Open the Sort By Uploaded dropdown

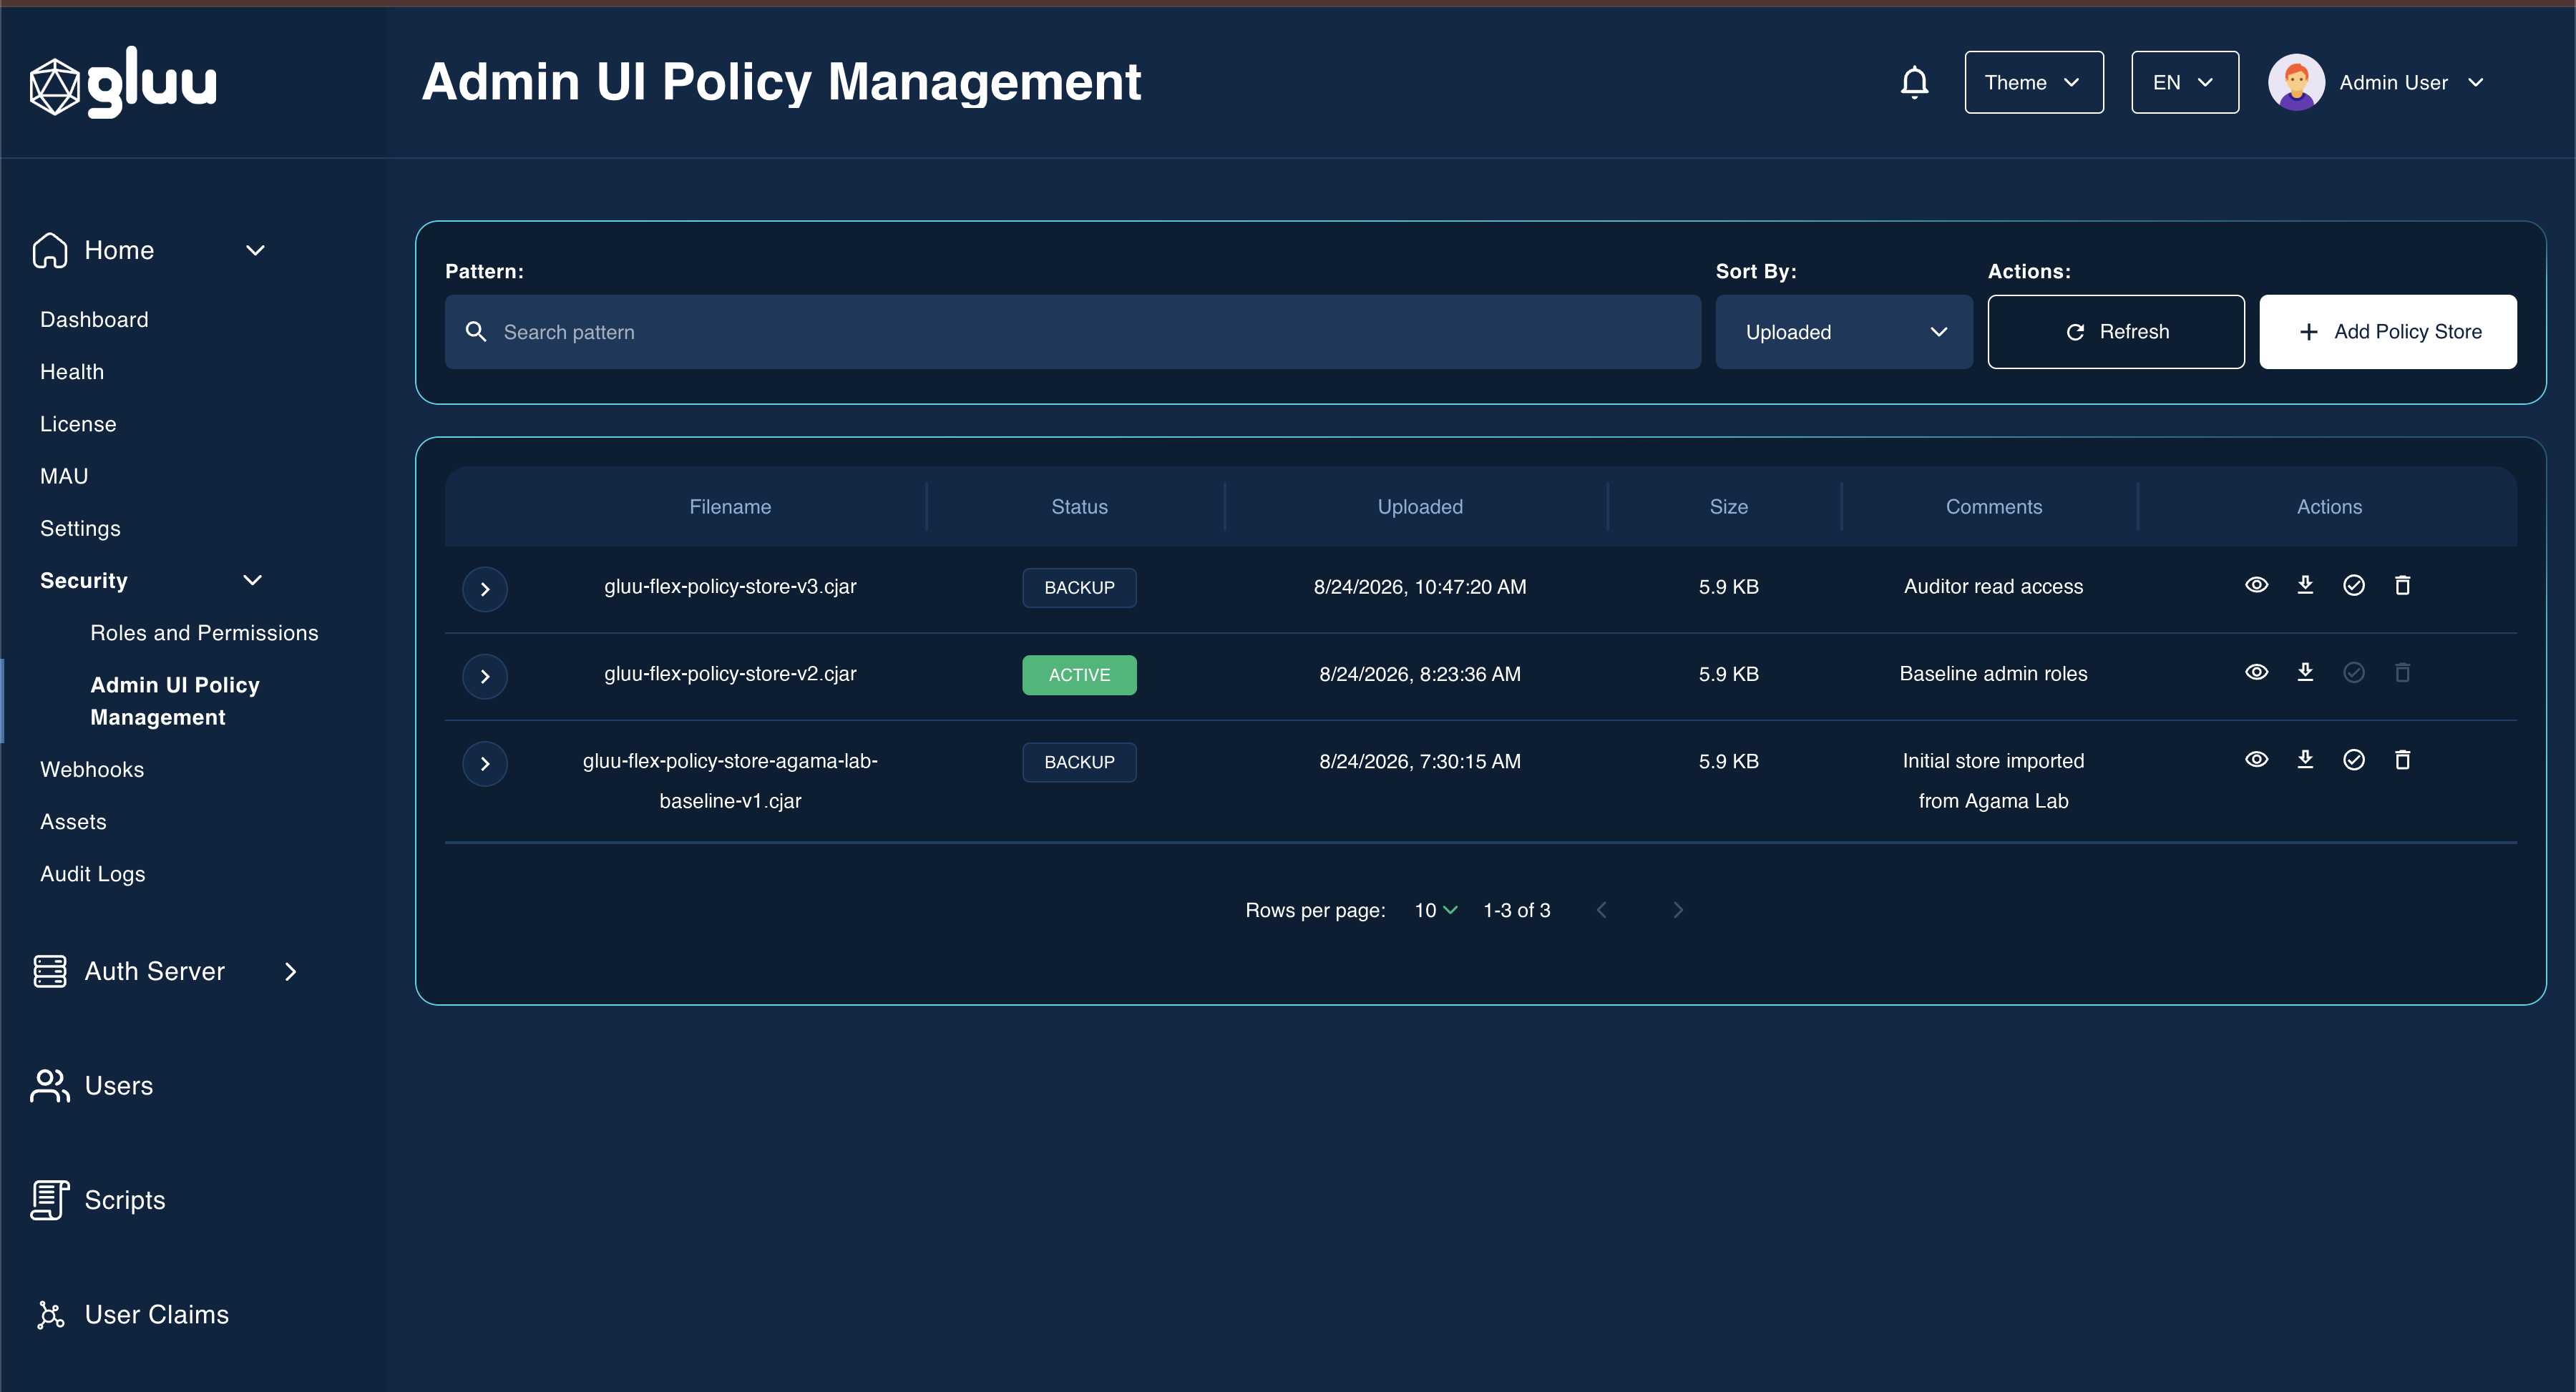[x=1843, y=332]
